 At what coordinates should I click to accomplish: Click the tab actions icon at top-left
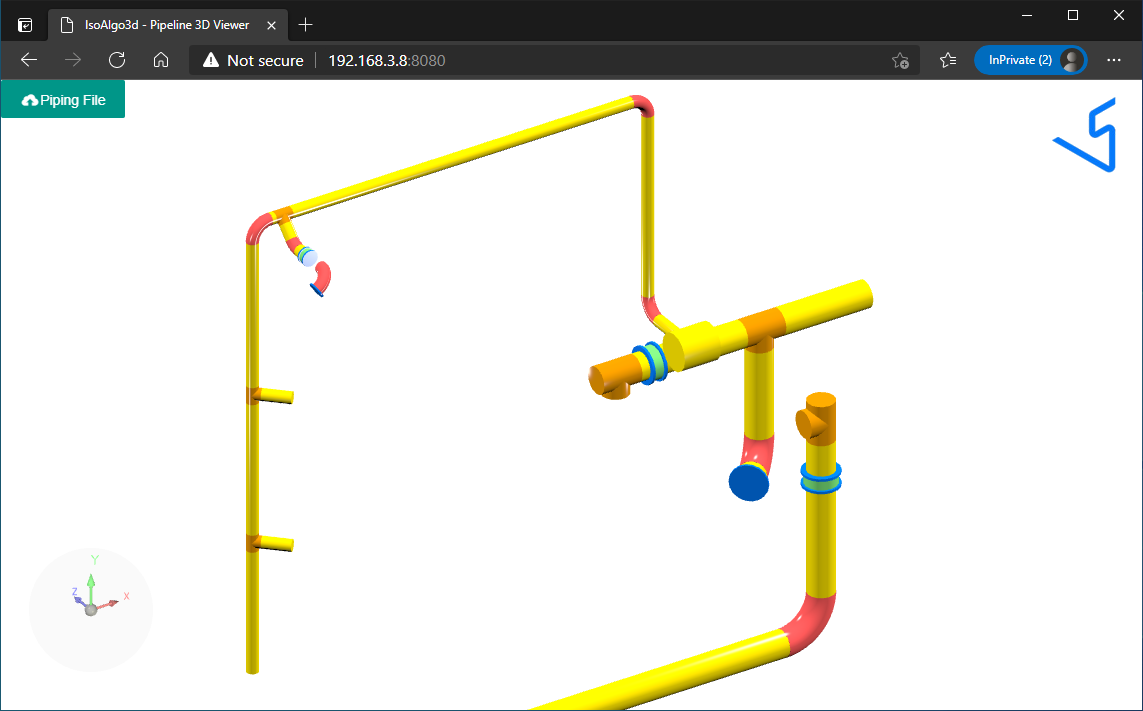25,26
